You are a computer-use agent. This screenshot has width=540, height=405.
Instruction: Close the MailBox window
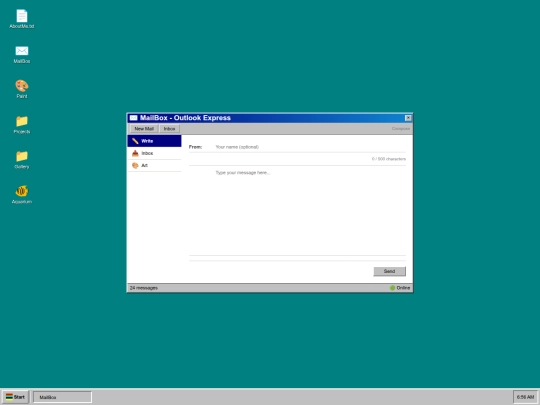[408, 118]
